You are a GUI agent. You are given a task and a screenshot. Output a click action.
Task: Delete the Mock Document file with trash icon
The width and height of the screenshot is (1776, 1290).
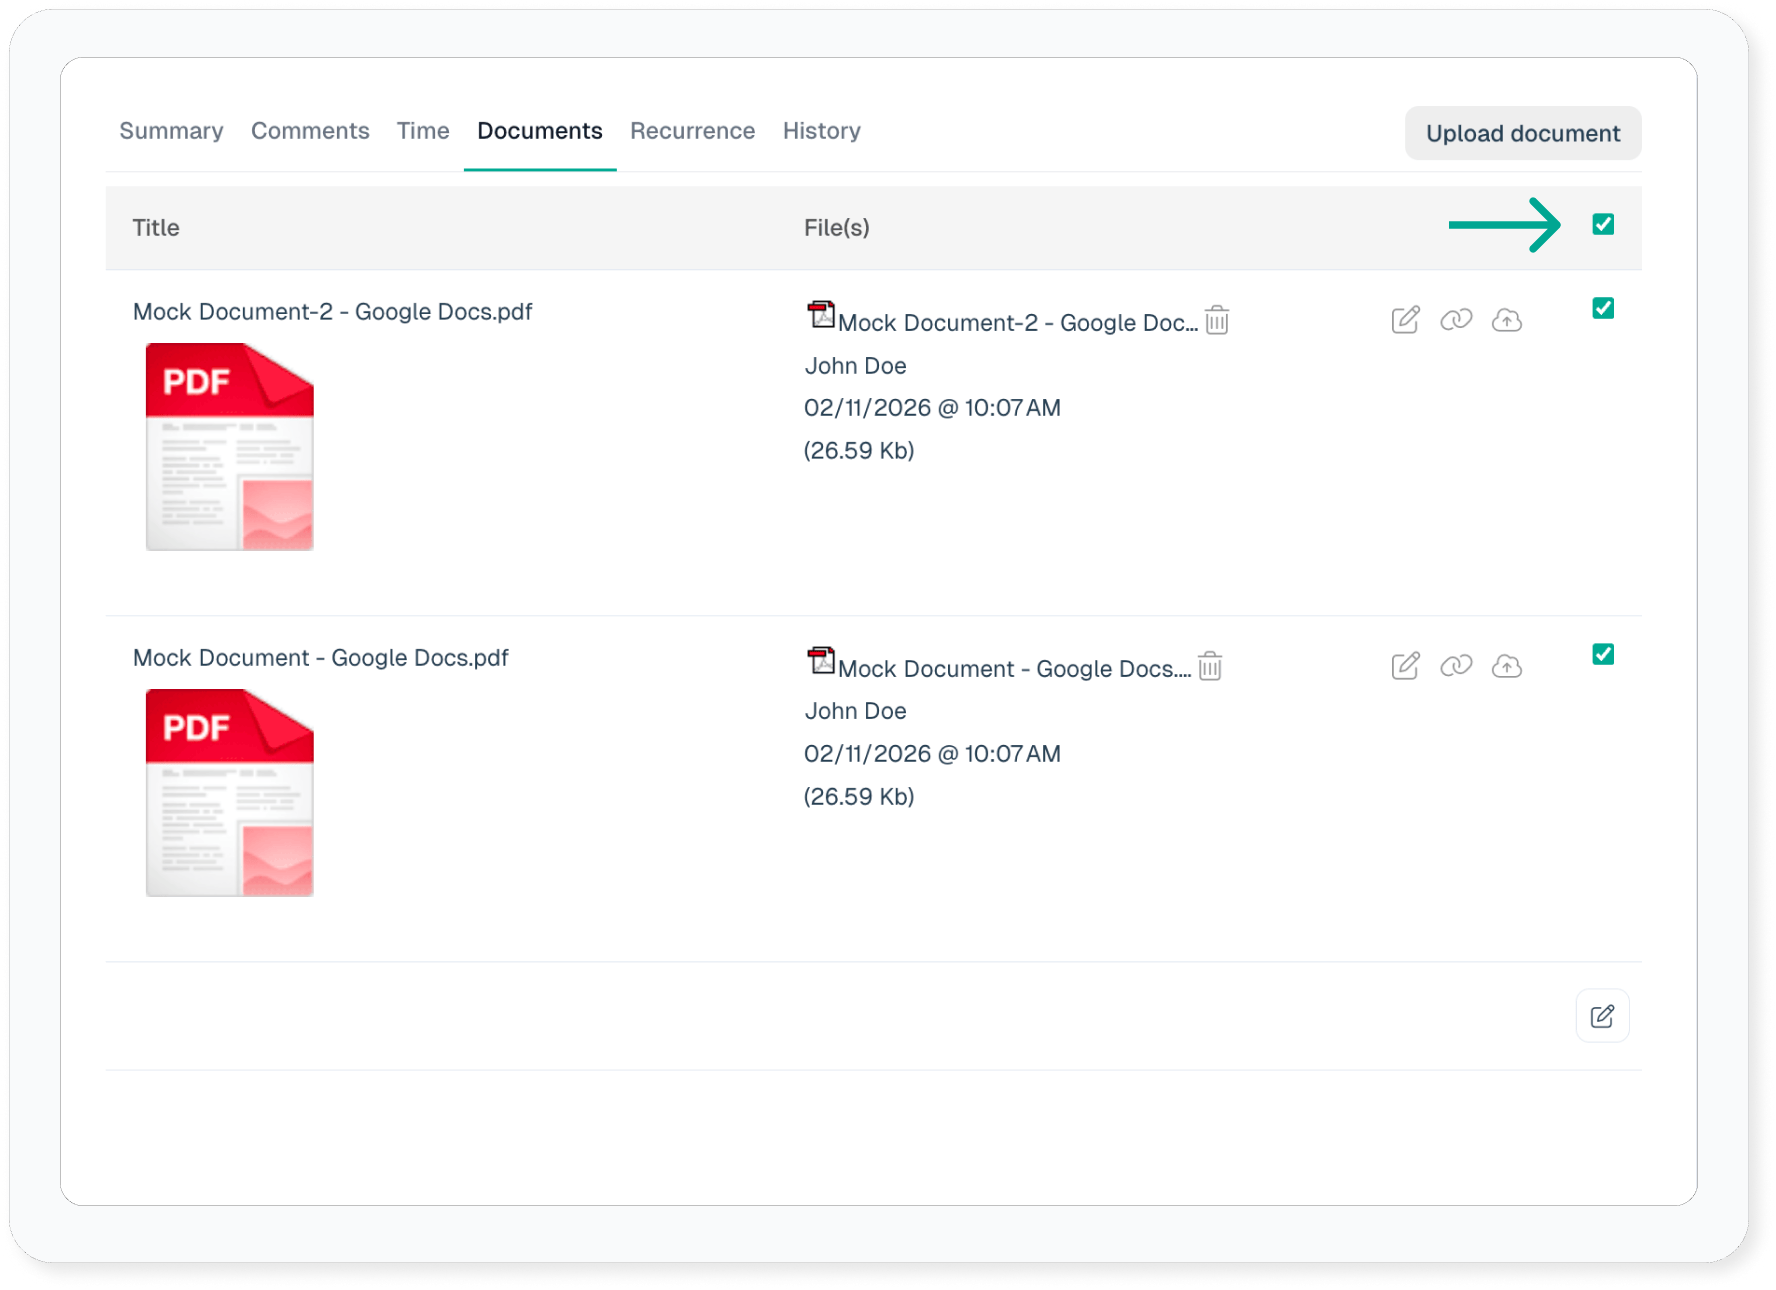(1210, 667)
